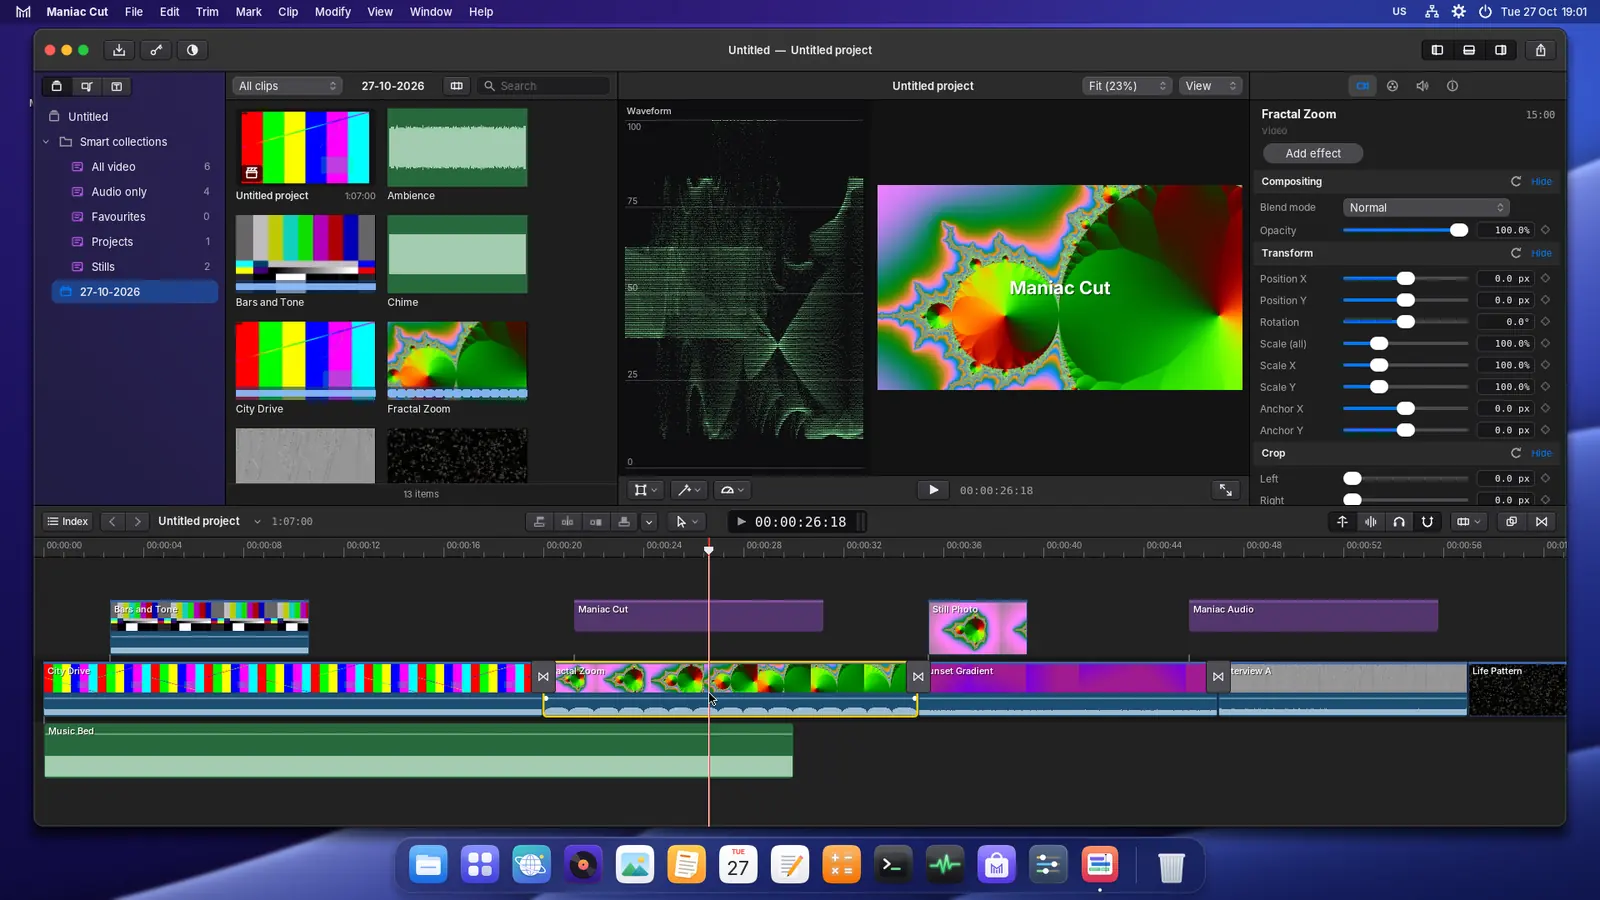Connect clip to primary storyline button

pyautogui.click(x=540, y=522)
